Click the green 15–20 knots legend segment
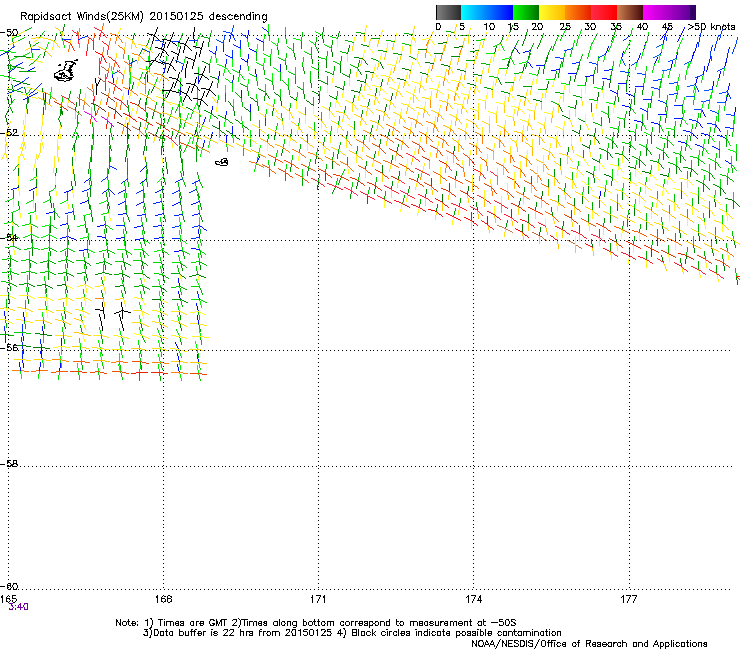The width and height of the screenshot is (740, 650). [526, 12]
